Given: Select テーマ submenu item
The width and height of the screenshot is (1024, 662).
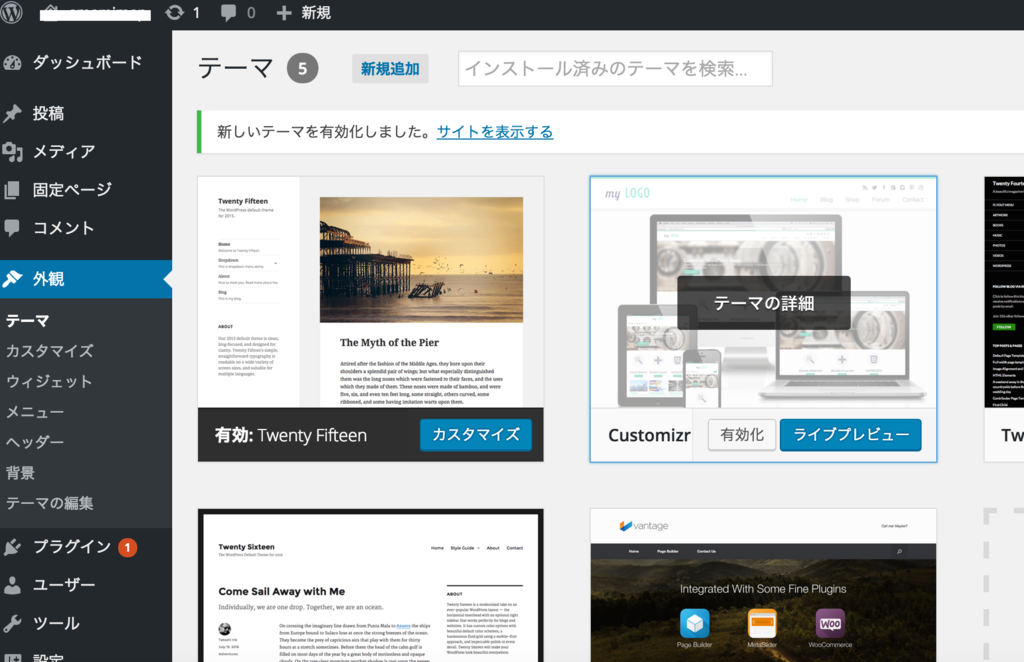Looking at the screenshot, I should (27, 321).
